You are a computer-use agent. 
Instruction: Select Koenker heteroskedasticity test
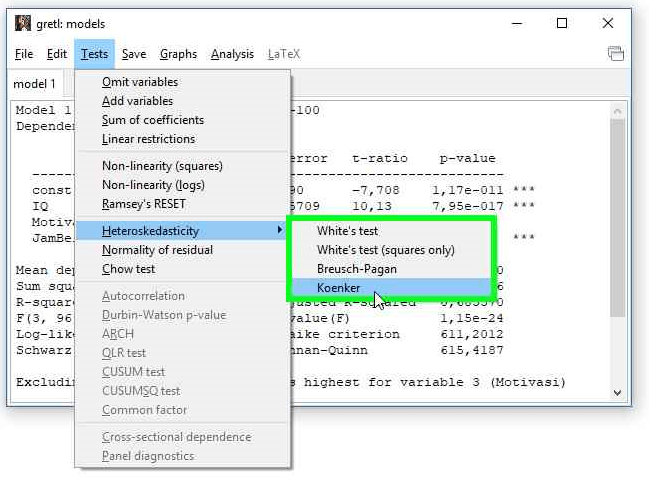point(339,288)
